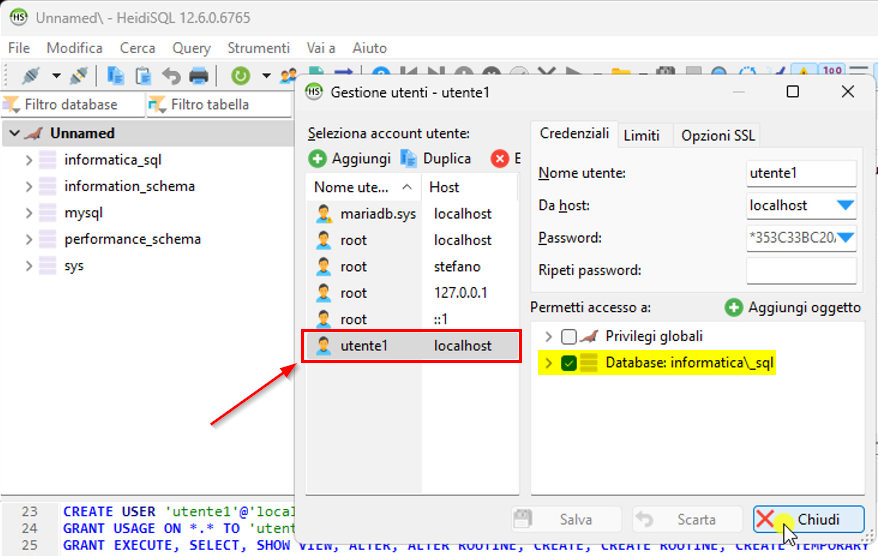878x556 pixels.
Task: Expand the information_schema node
Action: 29,186
